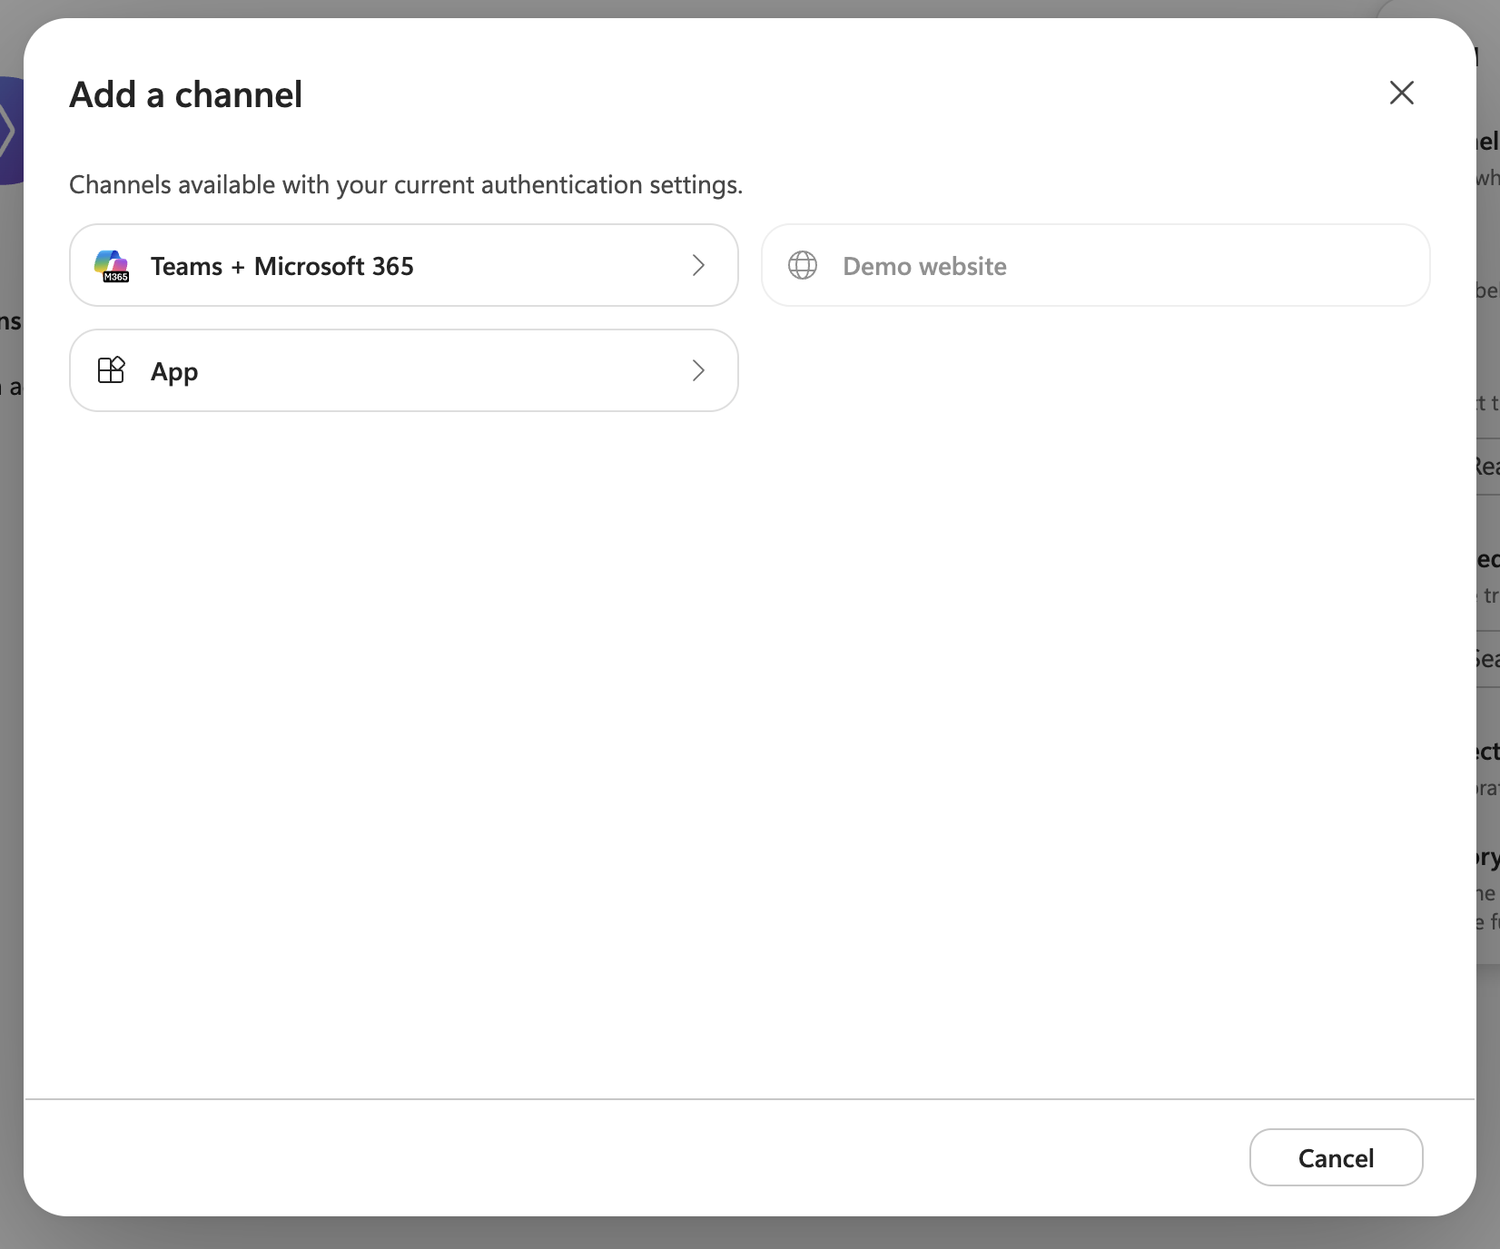Choose the App label

point(174,372)
